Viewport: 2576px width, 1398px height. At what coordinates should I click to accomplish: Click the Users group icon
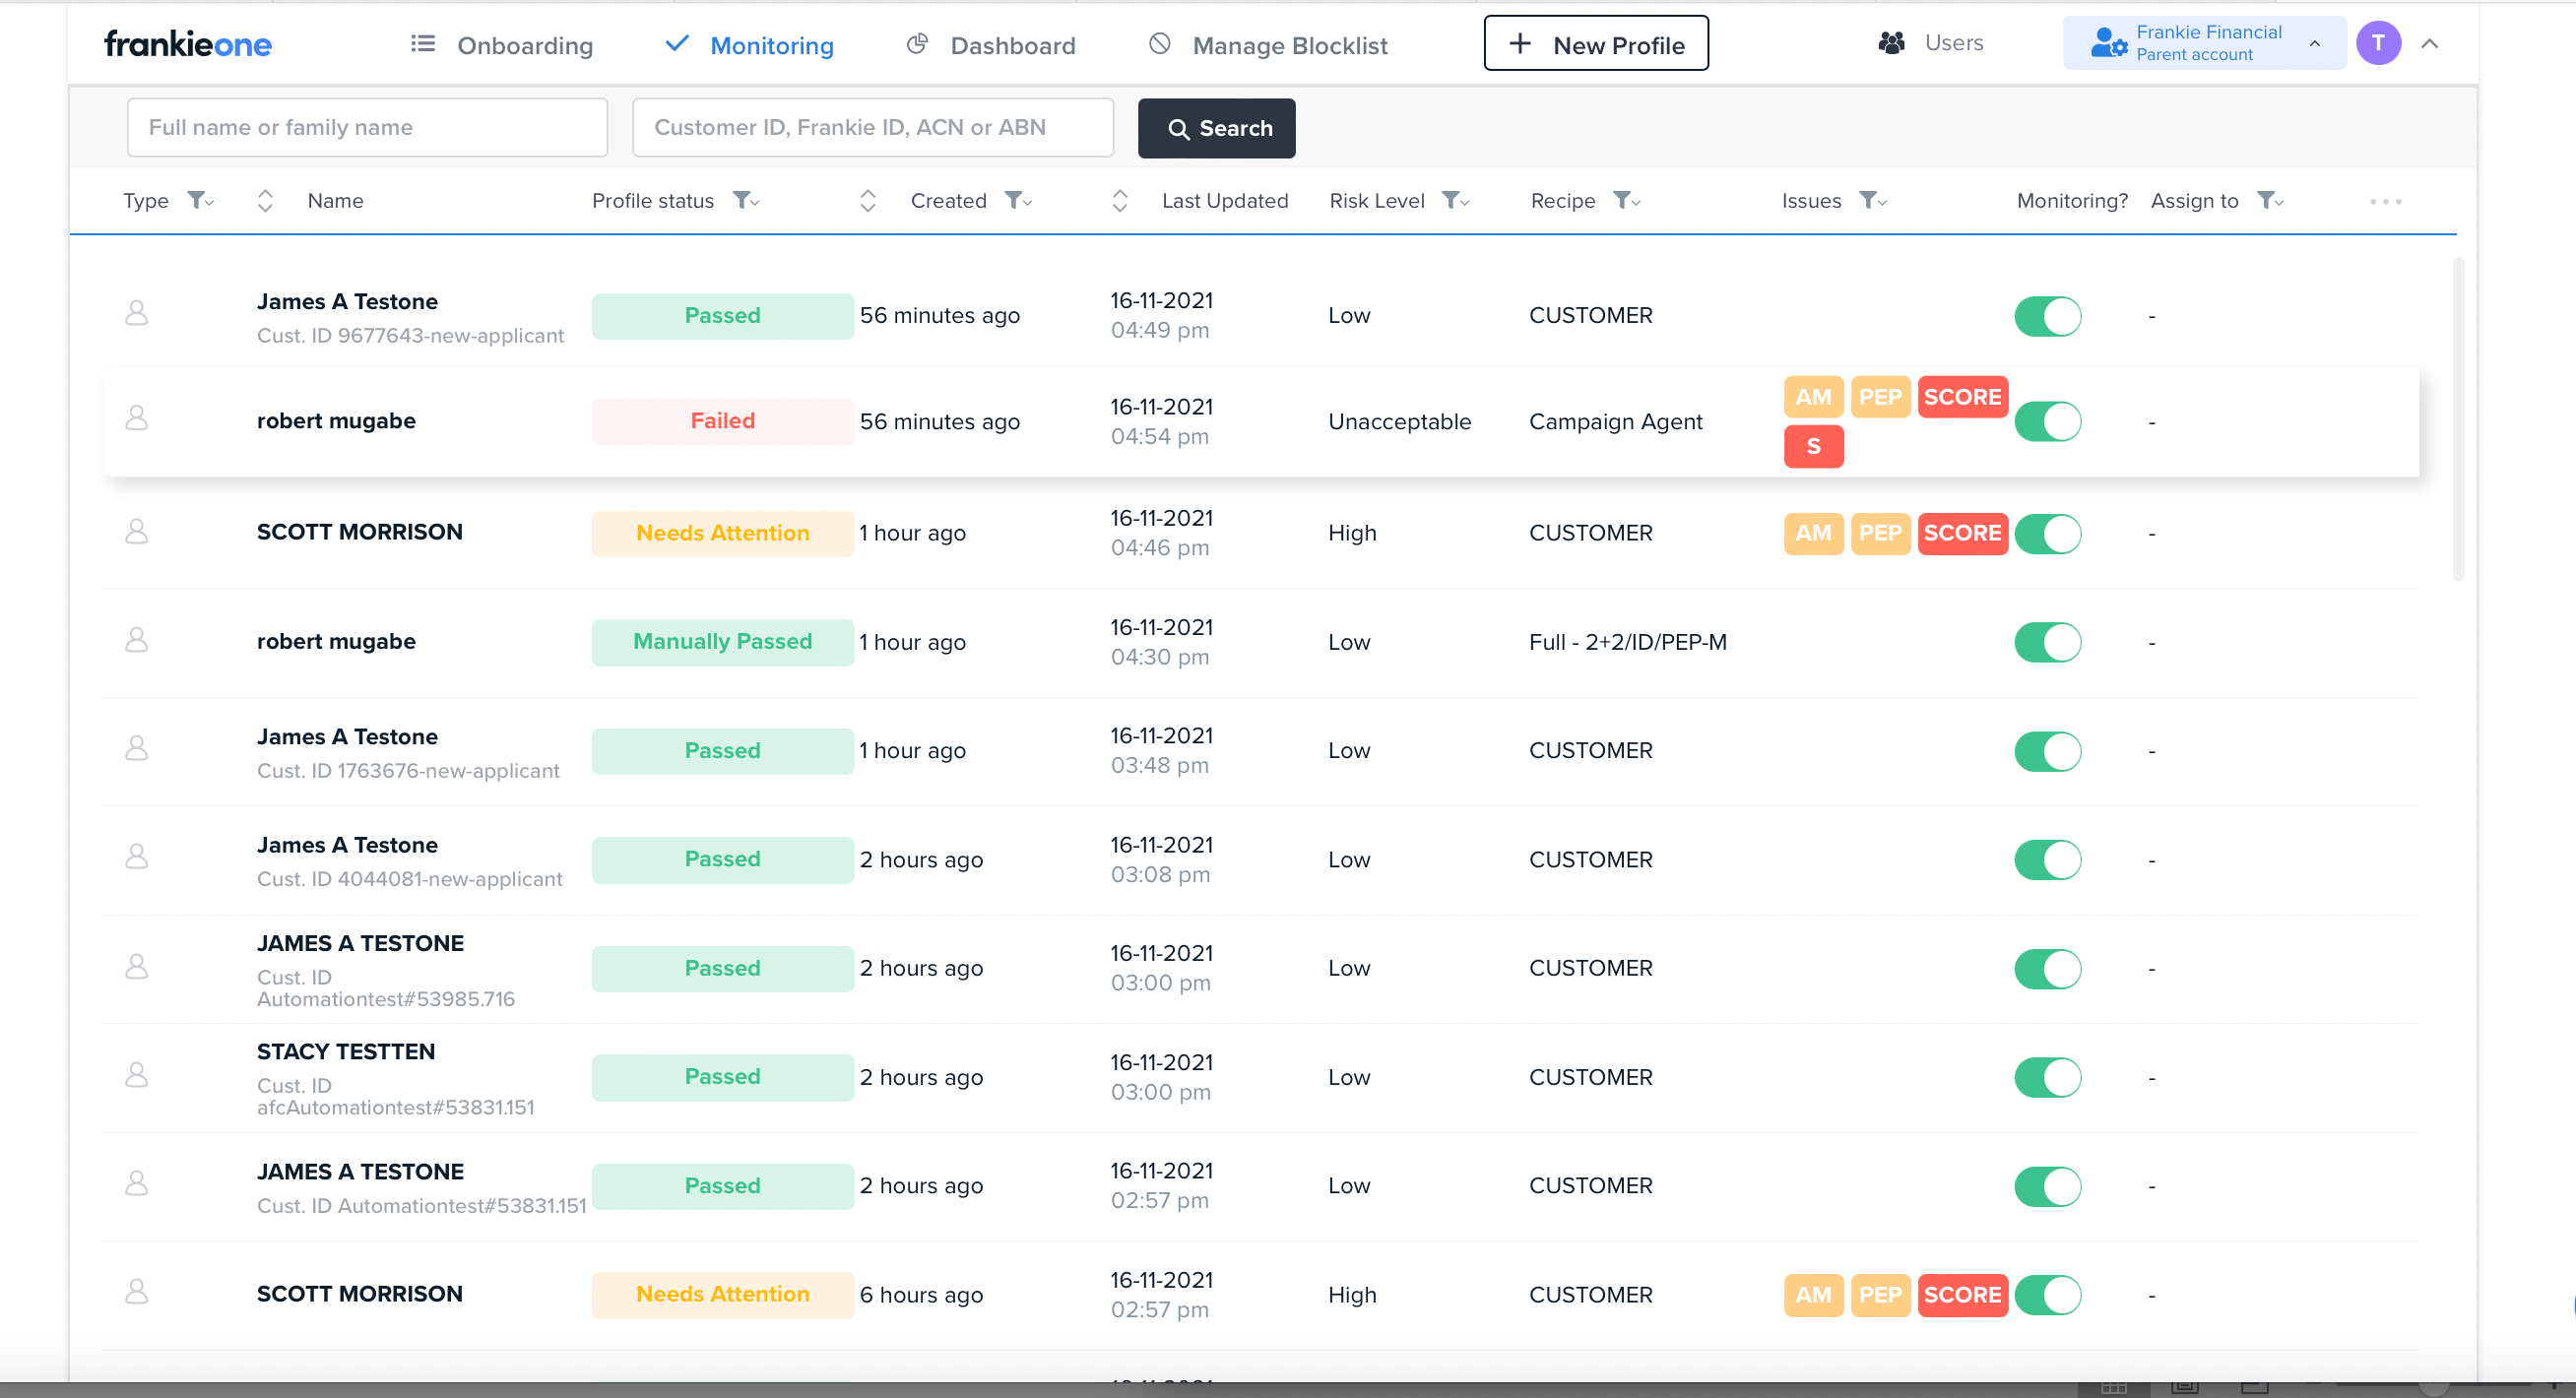click(x=1891, y=43)
